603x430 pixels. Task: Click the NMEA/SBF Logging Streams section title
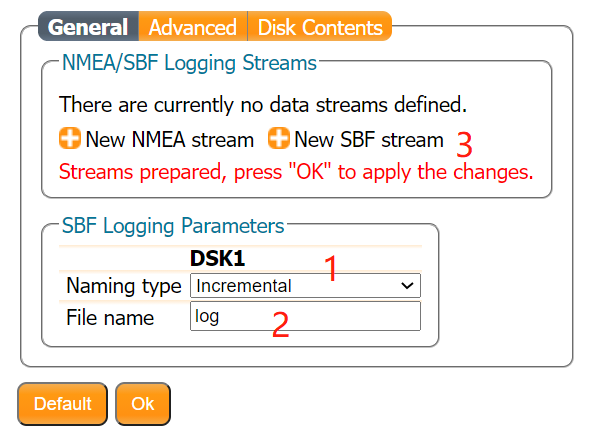tap(189, 63)
